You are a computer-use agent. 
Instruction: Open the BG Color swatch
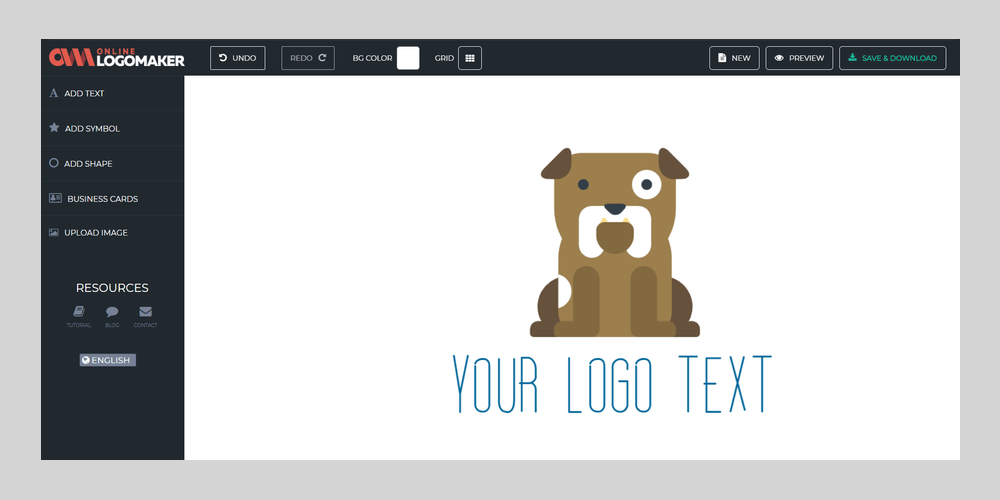(x=408, y=58)
